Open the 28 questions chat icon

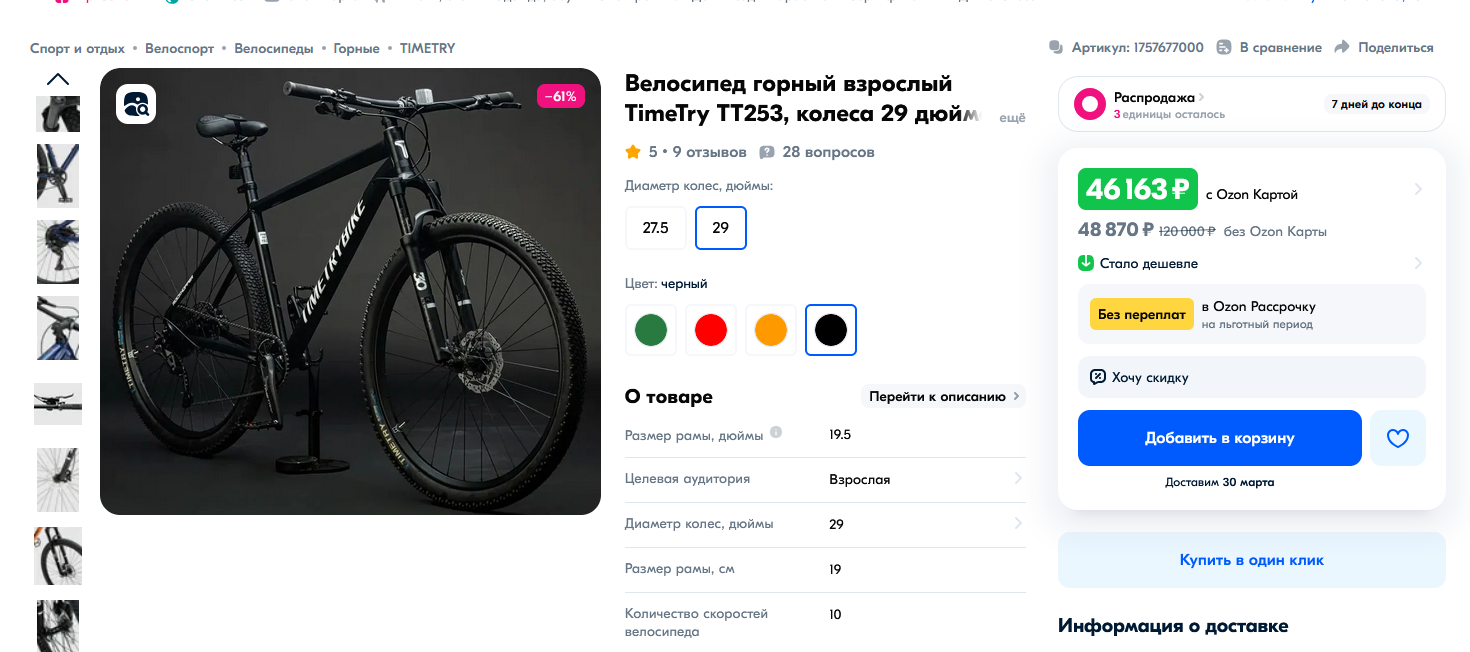point(767,152)
